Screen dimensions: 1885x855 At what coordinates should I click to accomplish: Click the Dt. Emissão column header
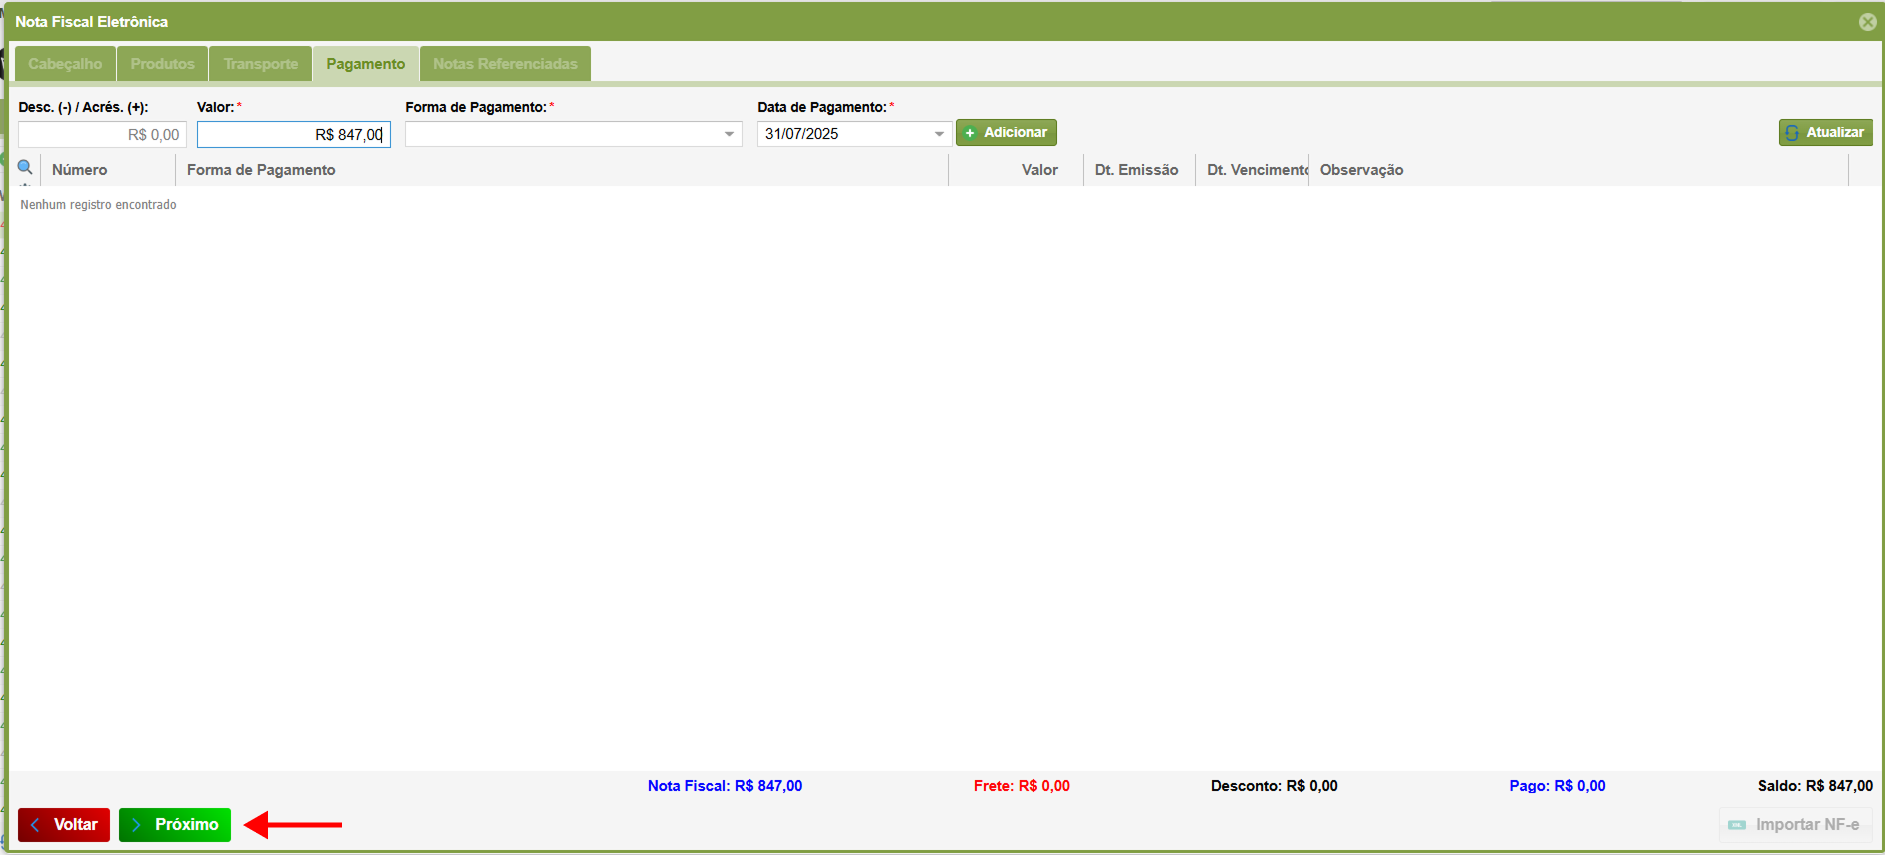1136,170
